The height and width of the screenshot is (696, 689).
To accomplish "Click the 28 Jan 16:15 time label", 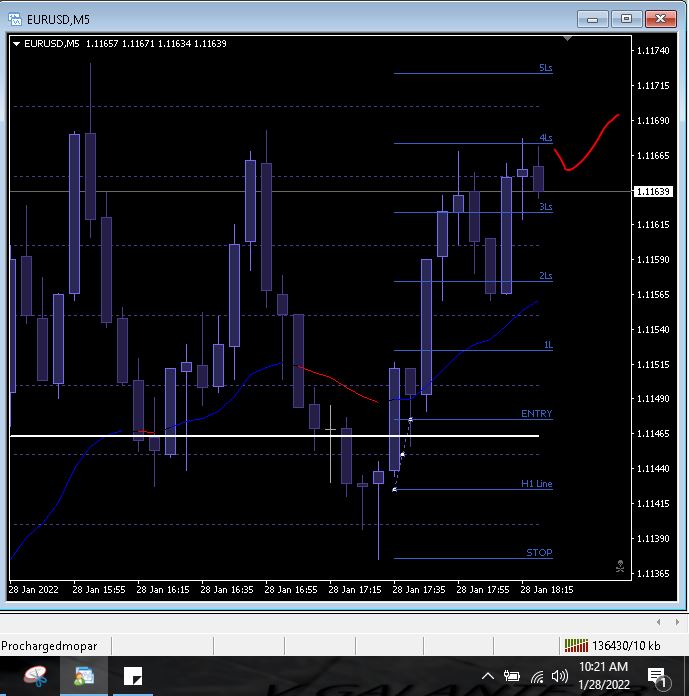I will pos(163,589).
